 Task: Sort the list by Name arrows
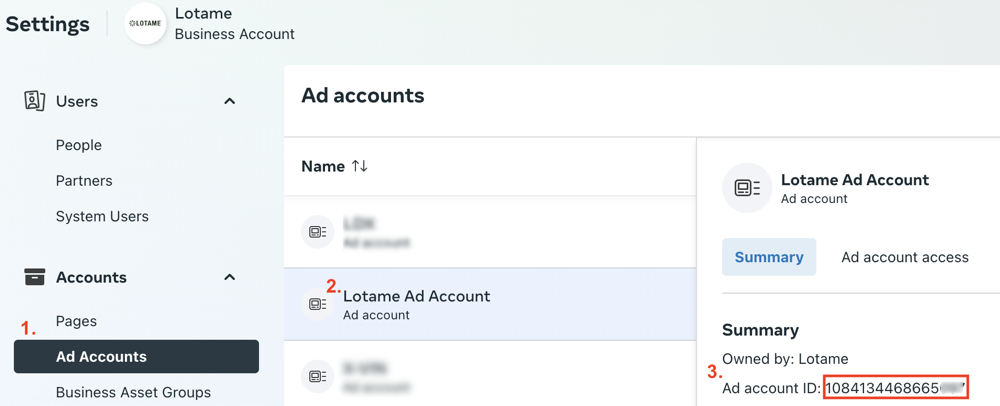(x=360, y=166)
